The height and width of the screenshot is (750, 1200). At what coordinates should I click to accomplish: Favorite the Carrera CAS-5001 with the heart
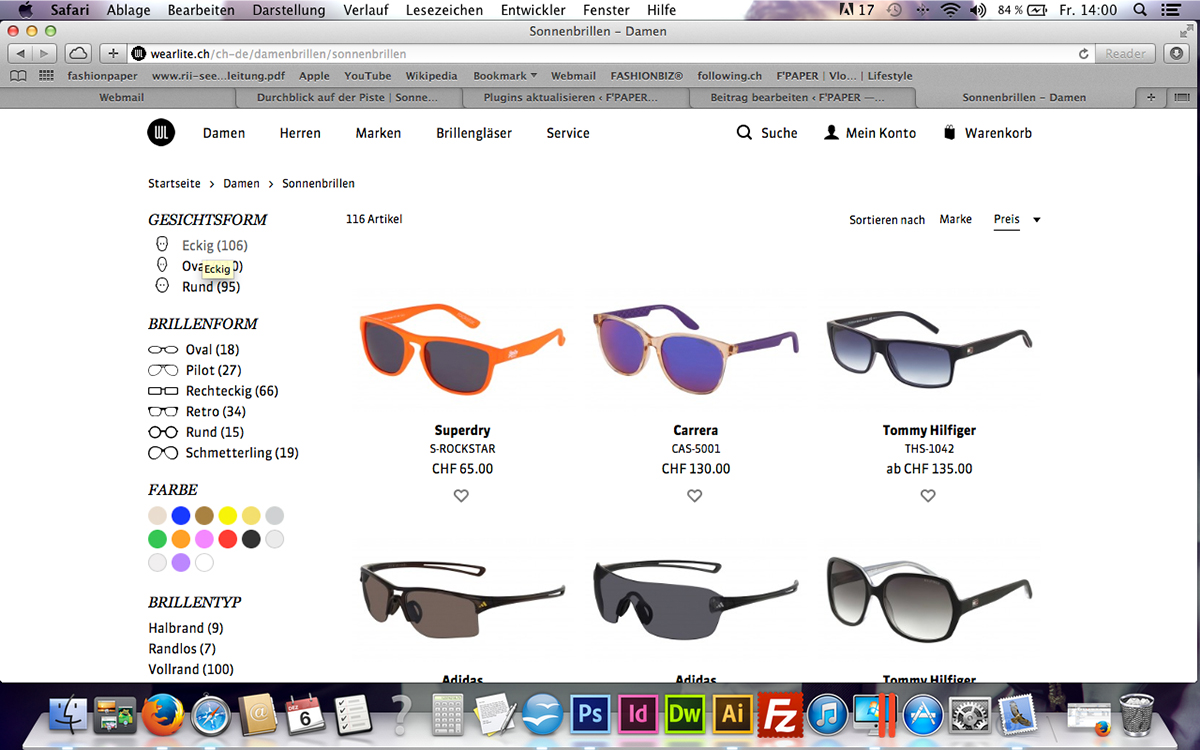[x=695, y=495]
